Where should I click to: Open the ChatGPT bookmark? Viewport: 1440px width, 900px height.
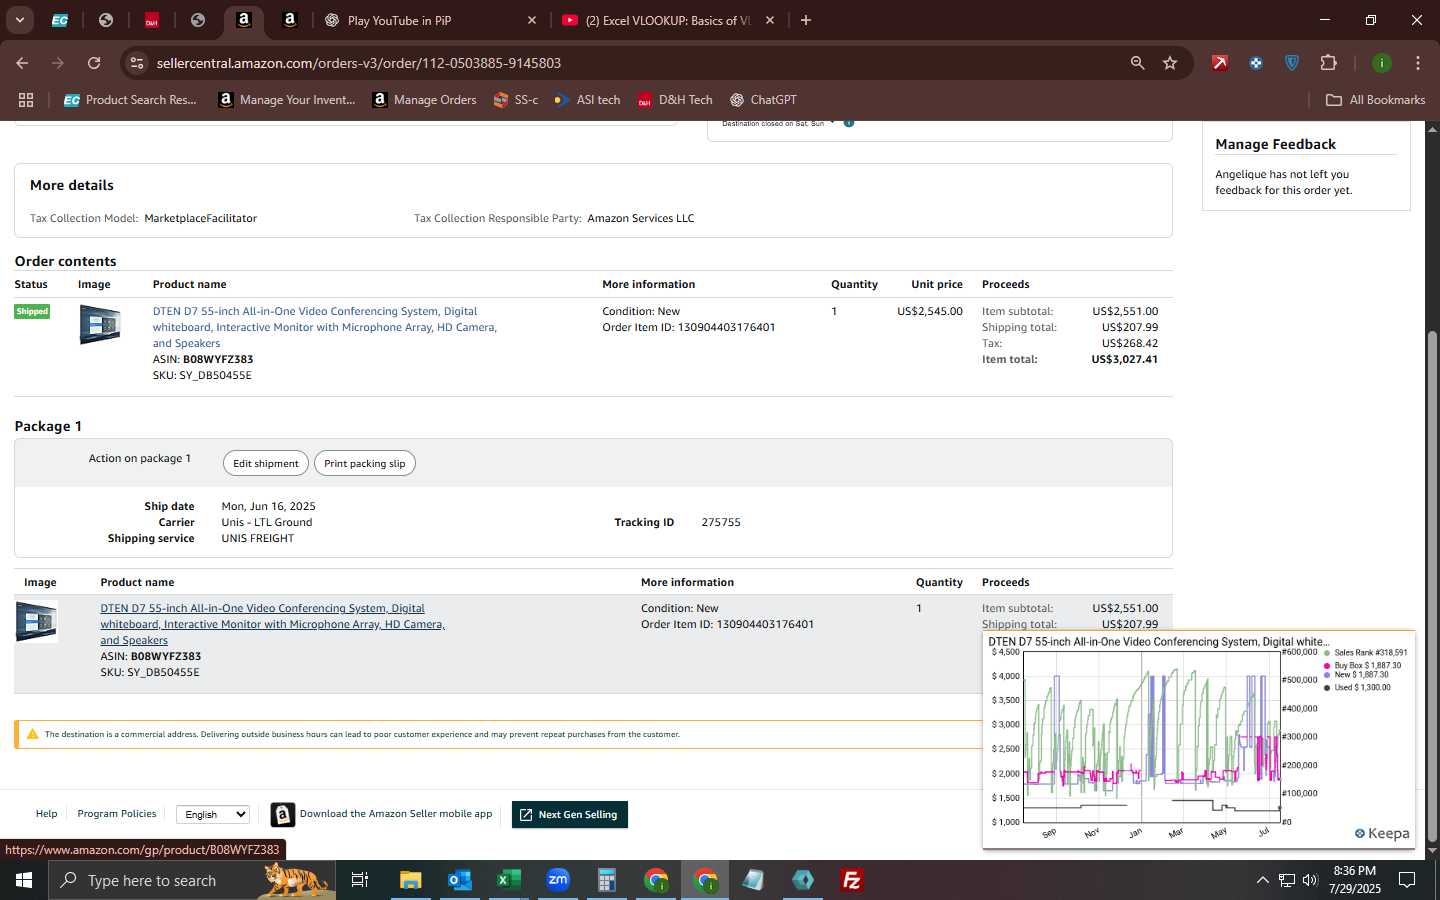point(763,100)
